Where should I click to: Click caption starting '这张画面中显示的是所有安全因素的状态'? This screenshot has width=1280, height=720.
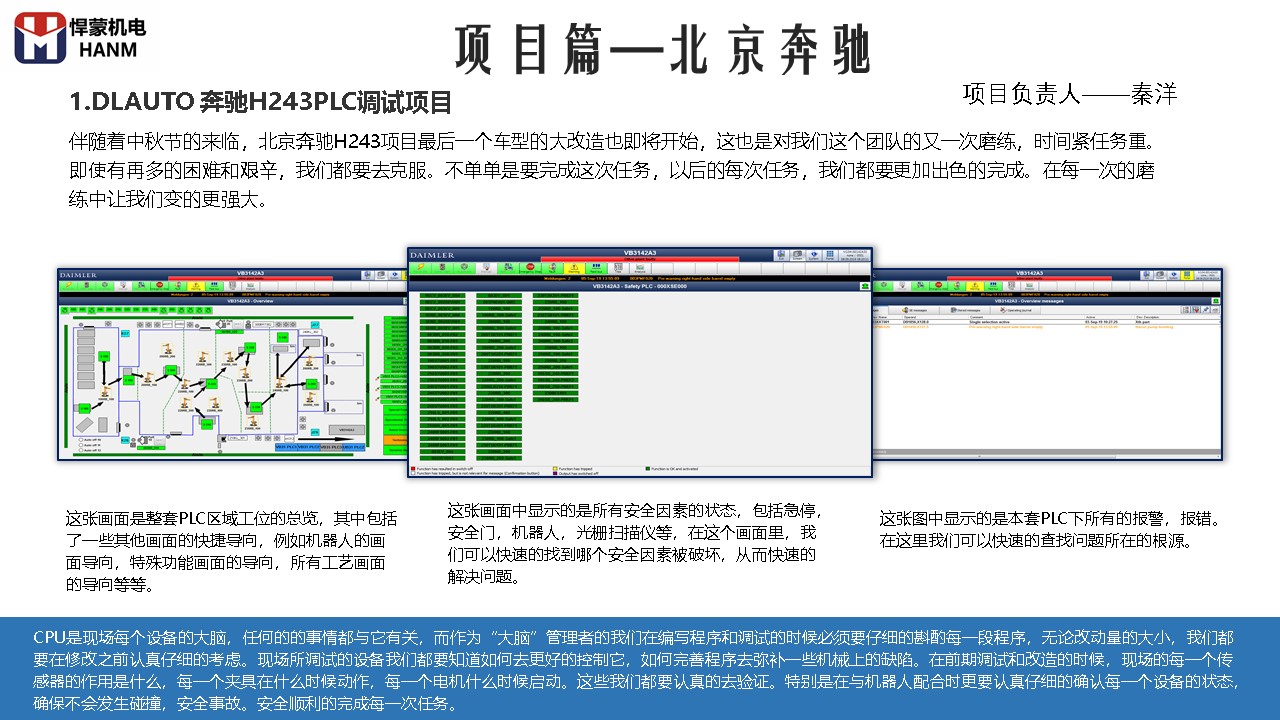pos(634,543)
